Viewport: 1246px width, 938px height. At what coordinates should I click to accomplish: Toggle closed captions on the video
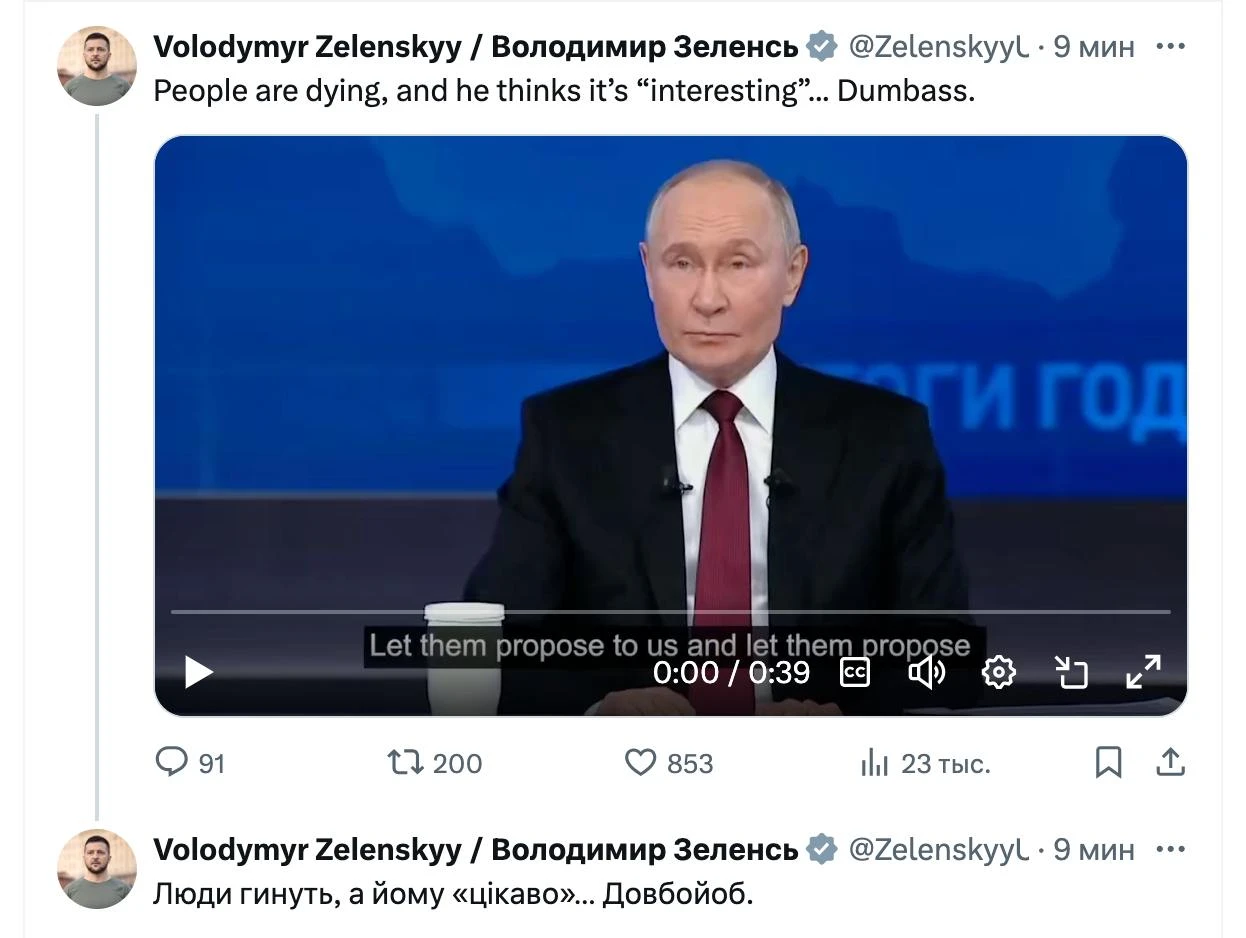(854, 672)
